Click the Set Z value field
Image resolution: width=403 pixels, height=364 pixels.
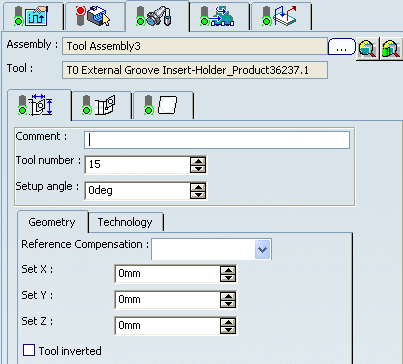[x=167, y=326]
